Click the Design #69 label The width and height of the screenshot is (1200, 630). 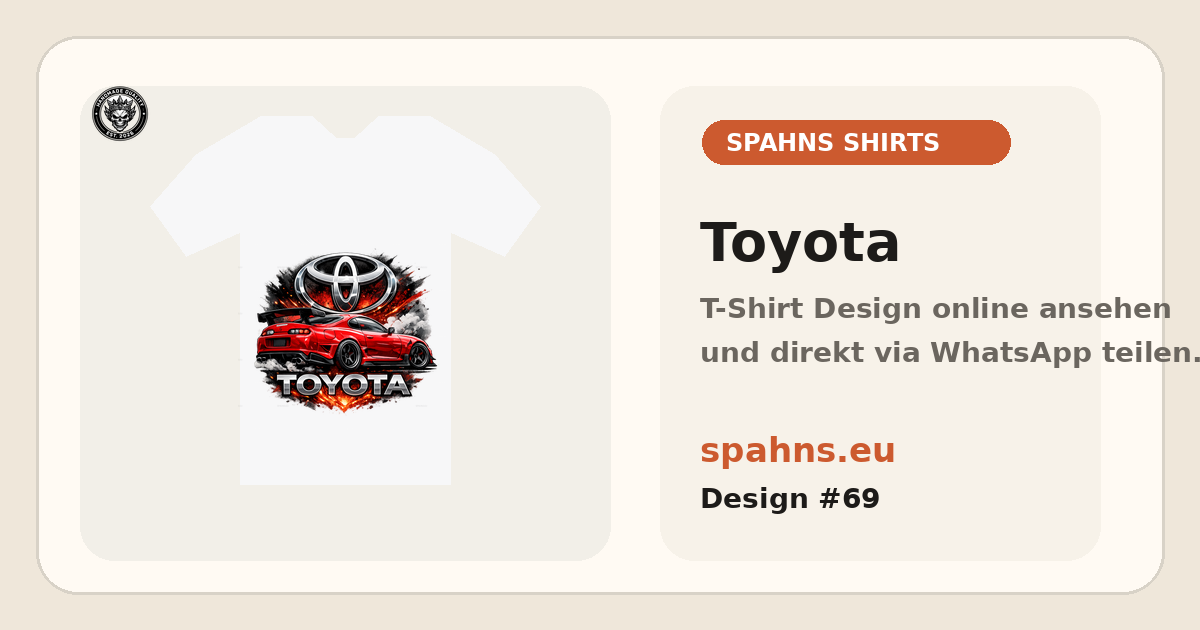pyautogui.click(x=790, y=499)
